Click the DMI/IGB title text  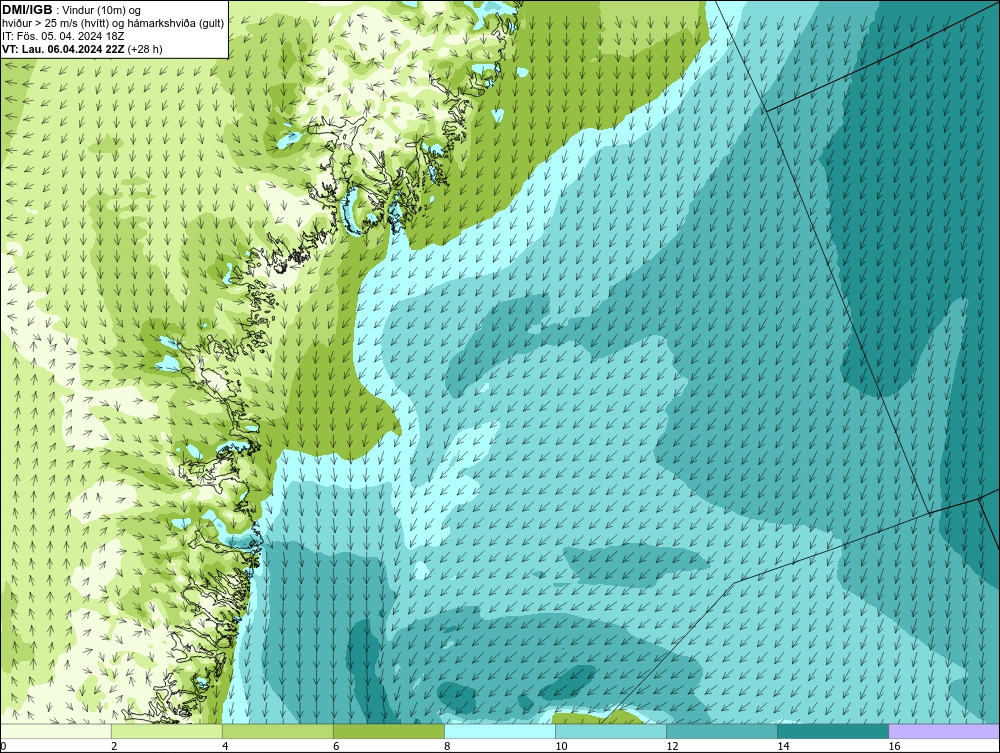click(x=28, y=10)
